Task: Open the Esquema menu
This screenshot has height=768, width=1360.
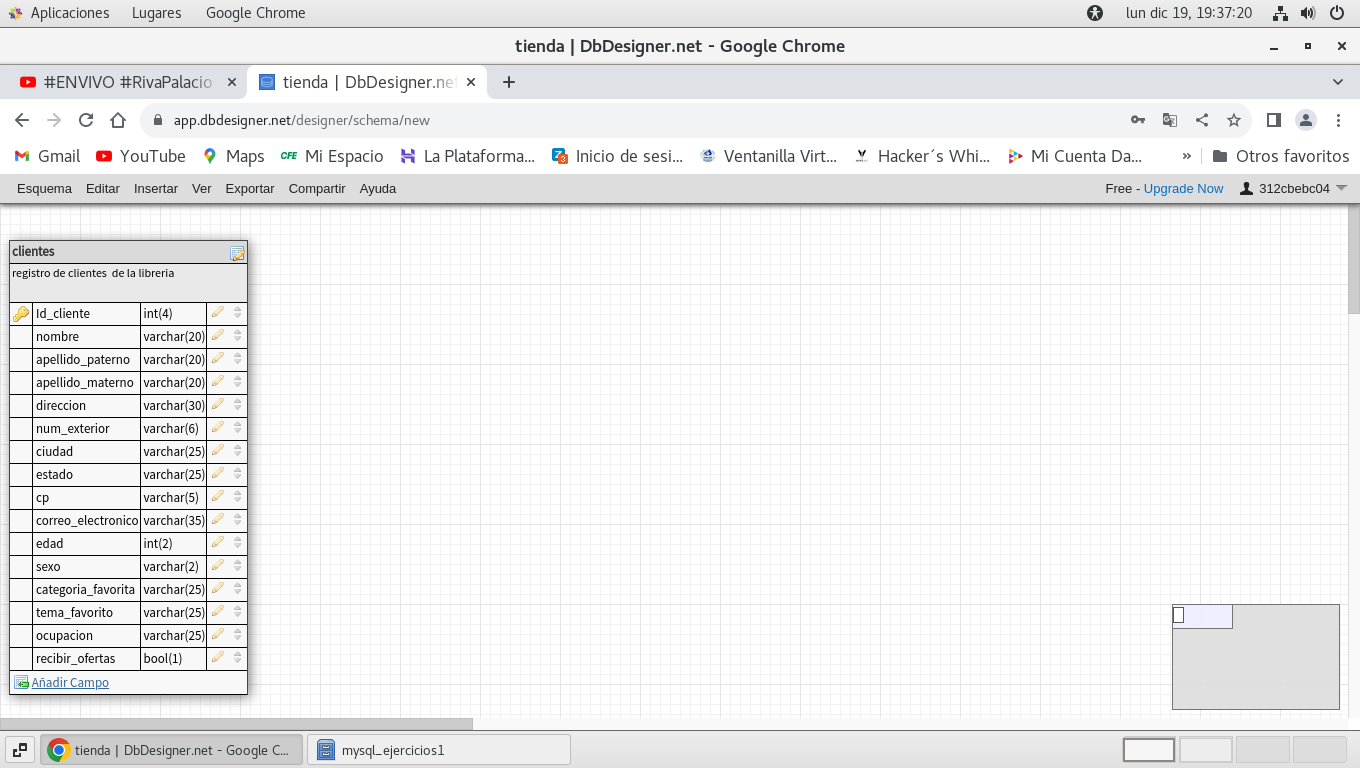Action: coord(44,188)
